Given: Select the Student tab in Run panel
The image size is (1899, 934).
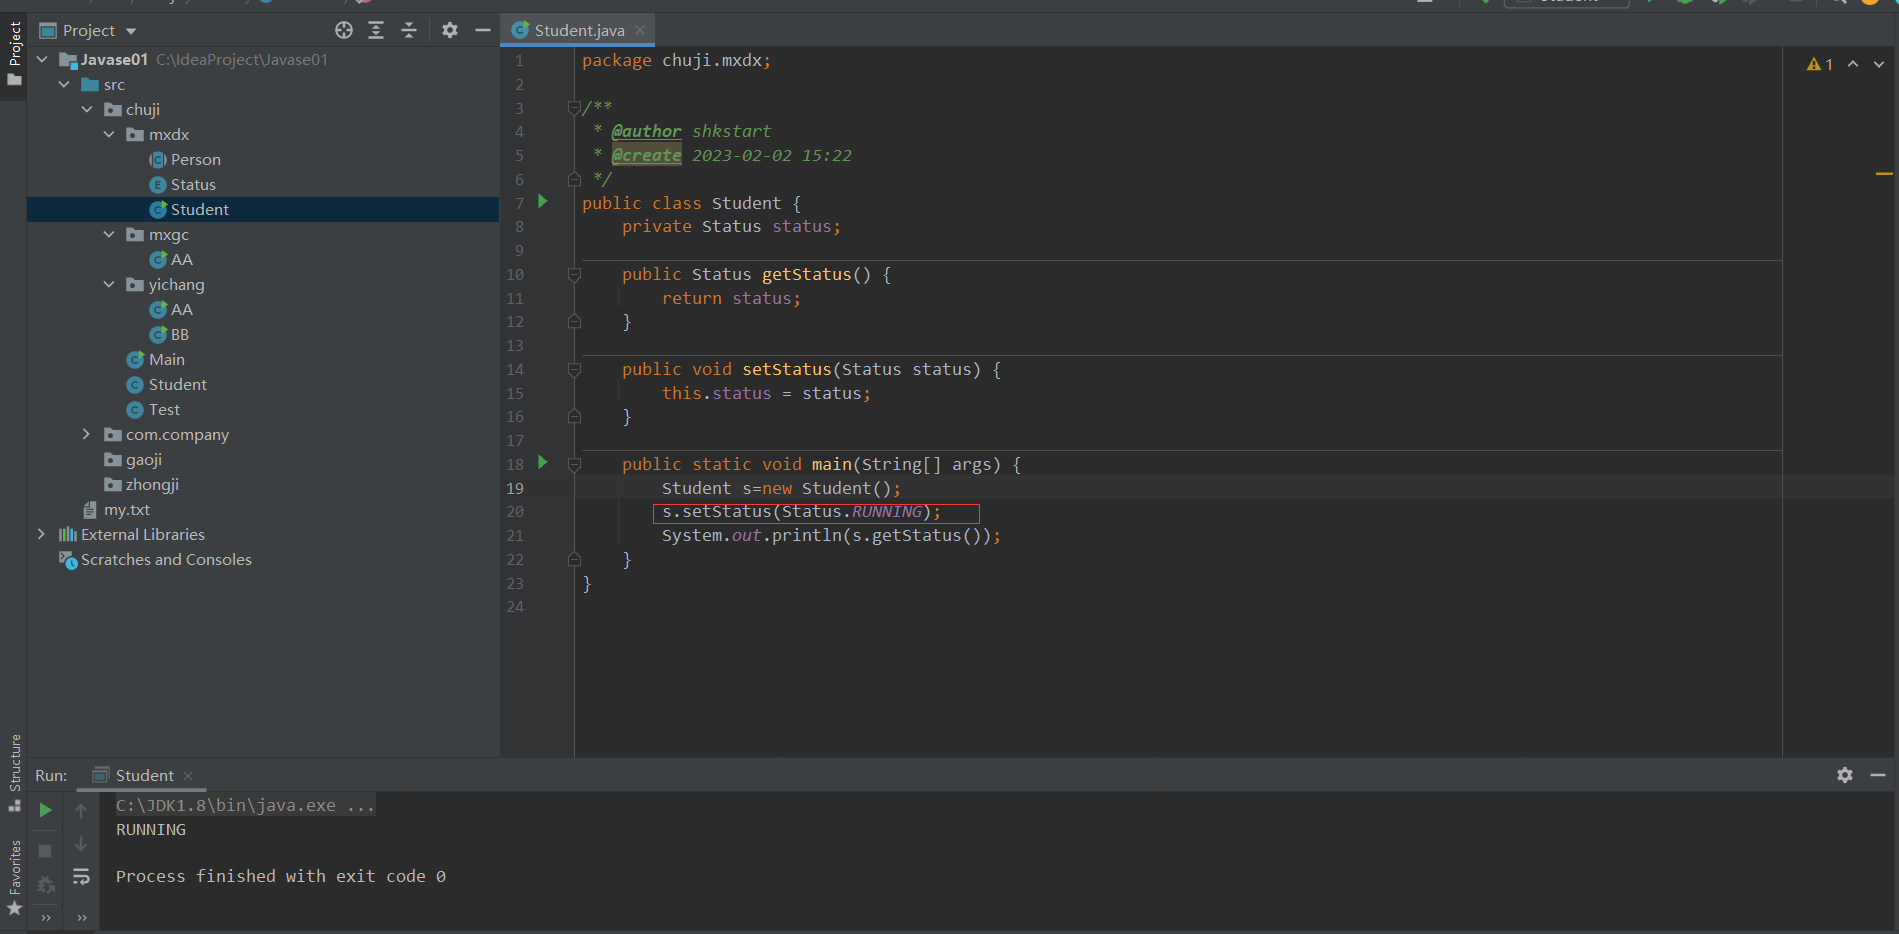Looking at the screenshot, I should click(x=144, y=775).
